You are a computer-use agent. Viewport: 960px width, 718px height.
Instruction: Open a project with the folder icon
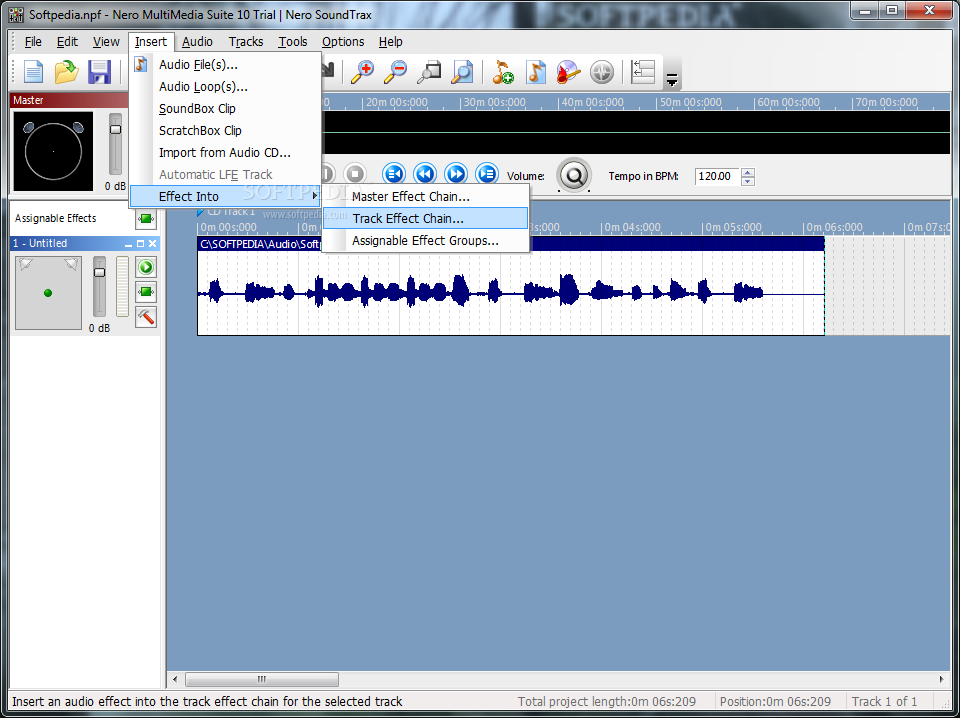pyautogui.click(x=66, y=72)
